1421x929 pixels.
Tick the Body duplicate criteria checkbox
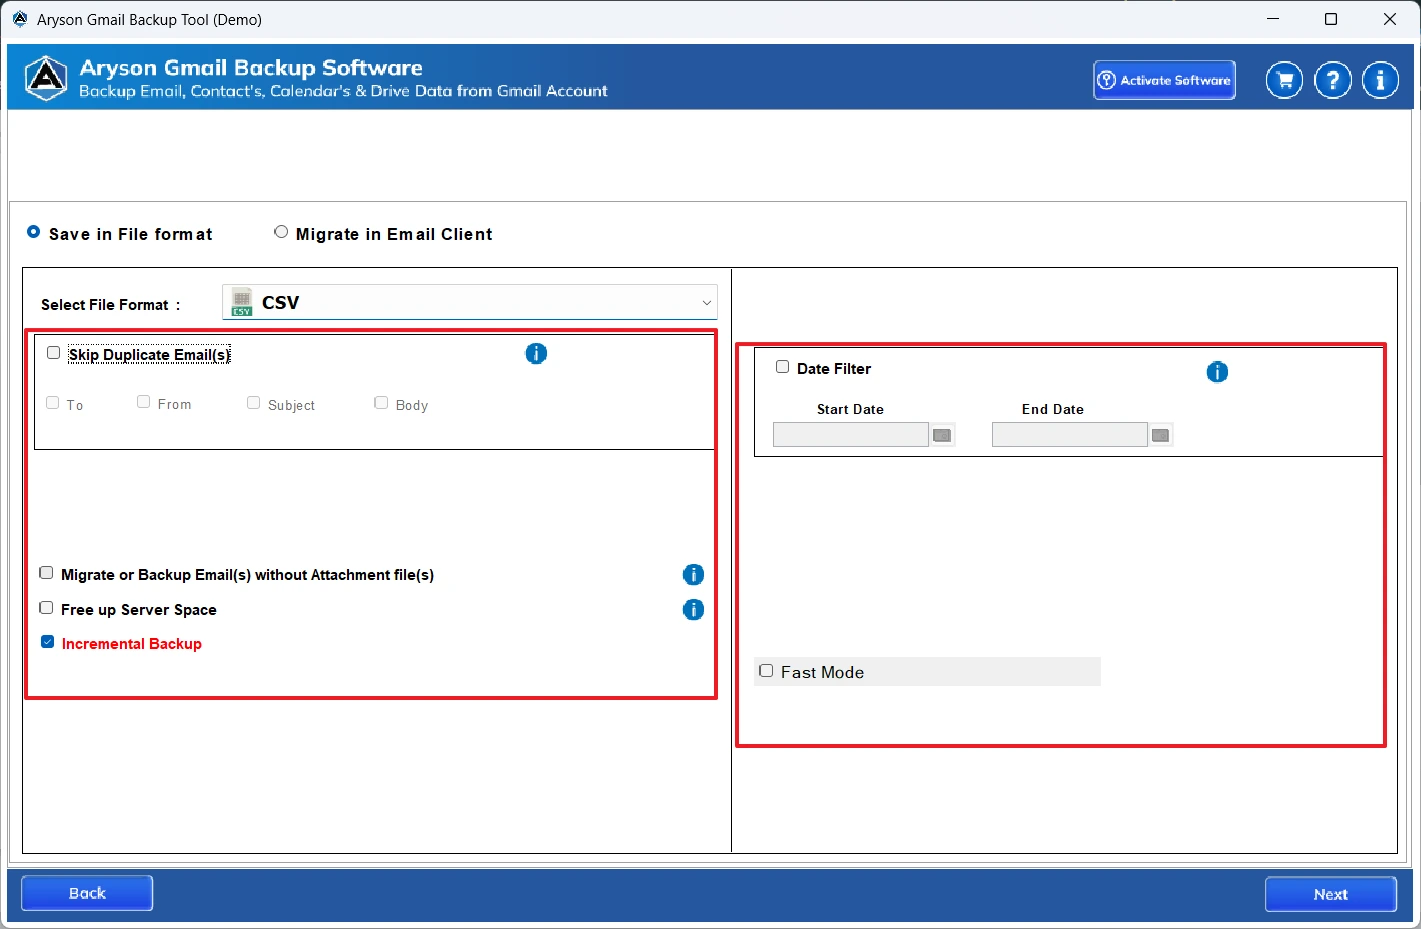click(x=381, y=403)
